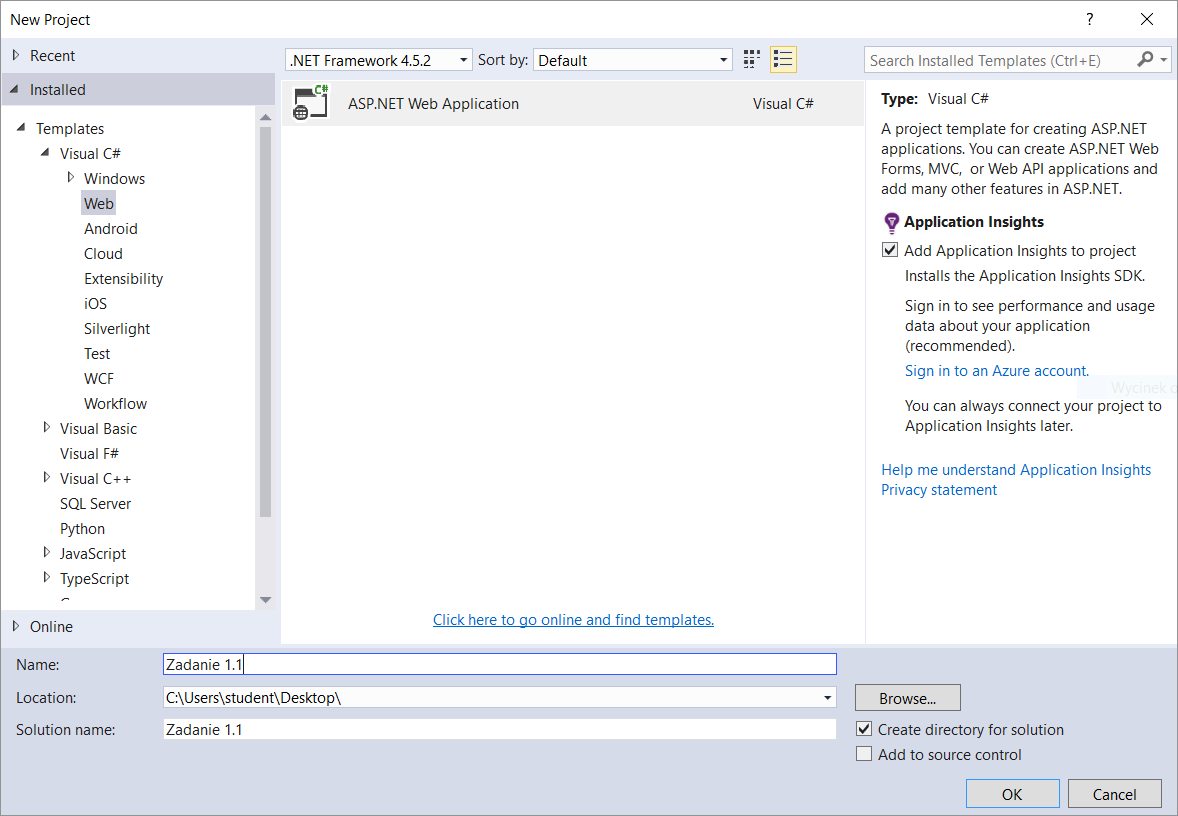Open Help me understand Application Insights link
Image resolution: width=1178 pixels, height=816 pixels.
coord(1016,470)
